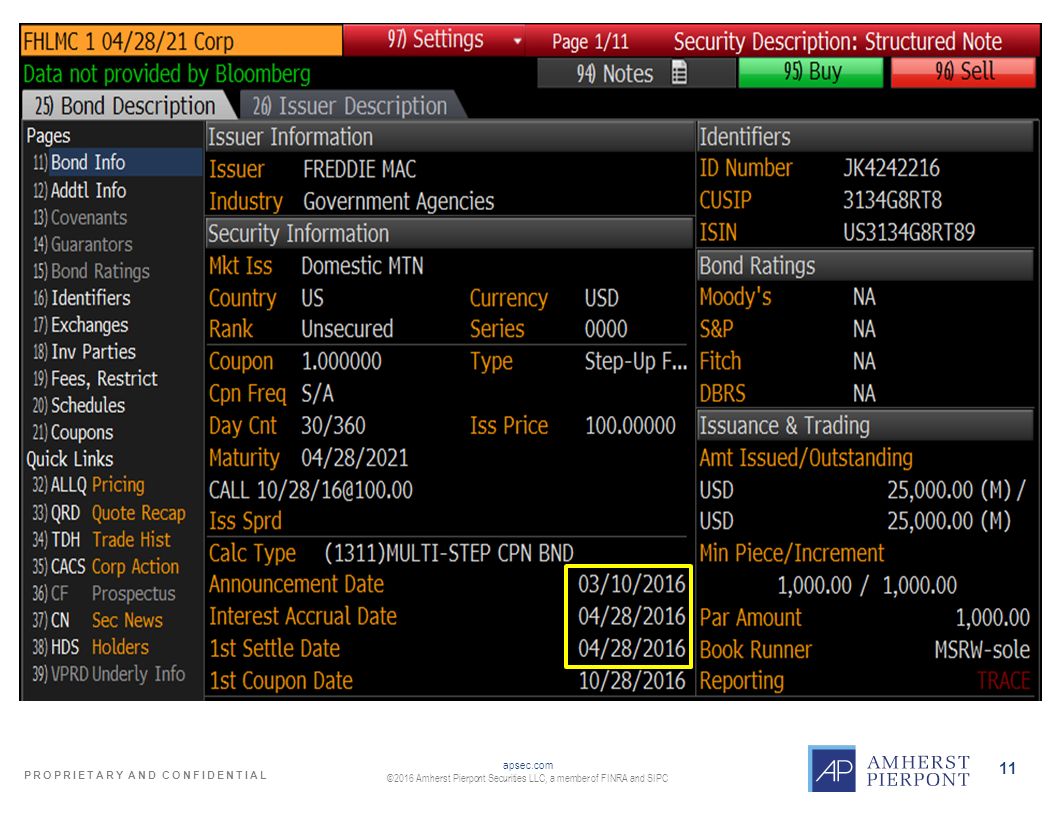Viewport: 1056px width, 816px height.
Task: Click the Currency value USD
Action: pyautogui.click(x=601, y=298)
